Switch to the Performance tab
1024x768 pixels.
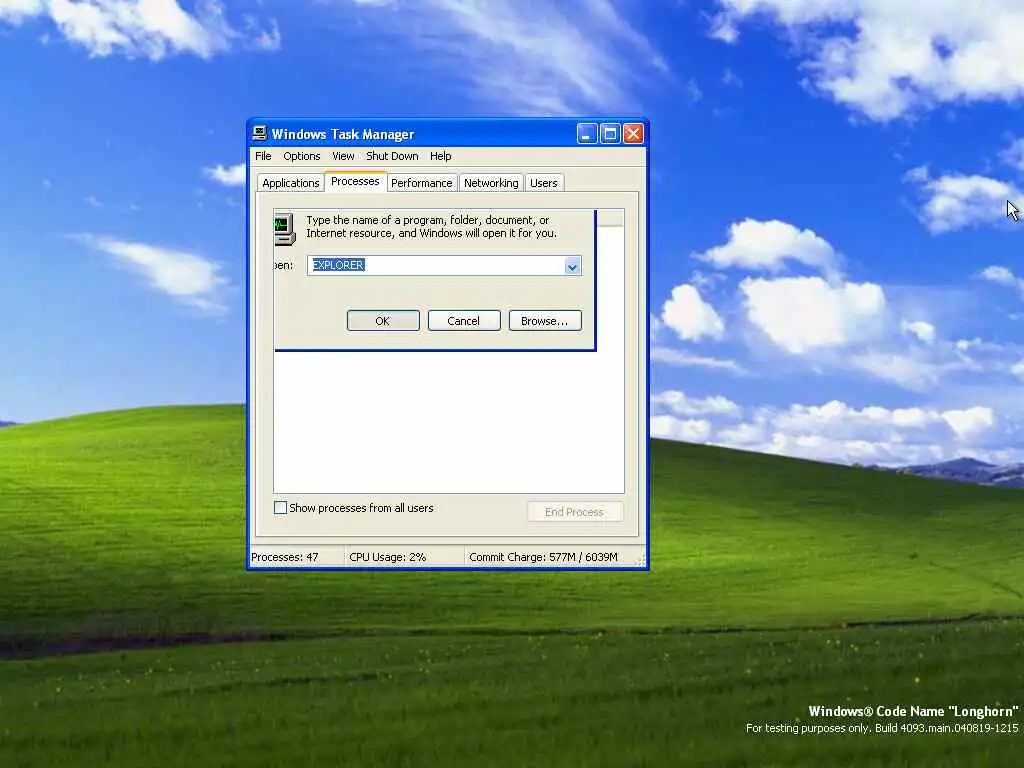[x=421, y=183]
